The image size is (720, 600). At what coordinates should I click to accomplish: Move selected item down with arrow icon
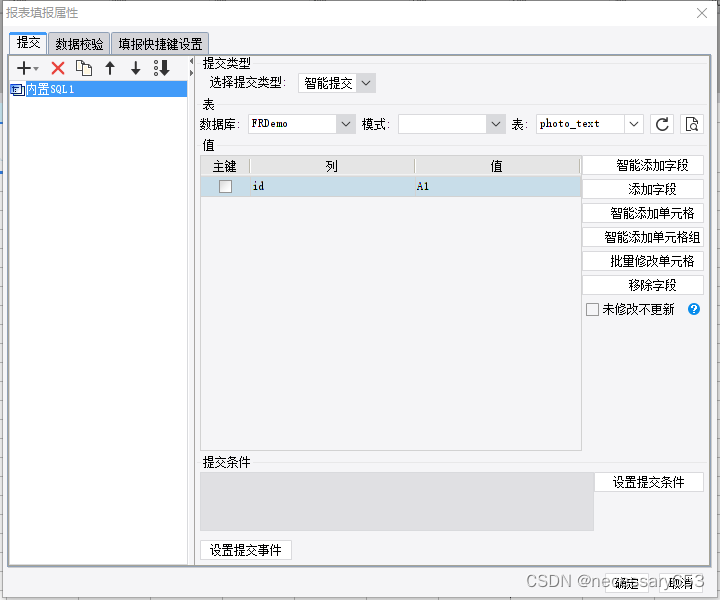point(135,68)
